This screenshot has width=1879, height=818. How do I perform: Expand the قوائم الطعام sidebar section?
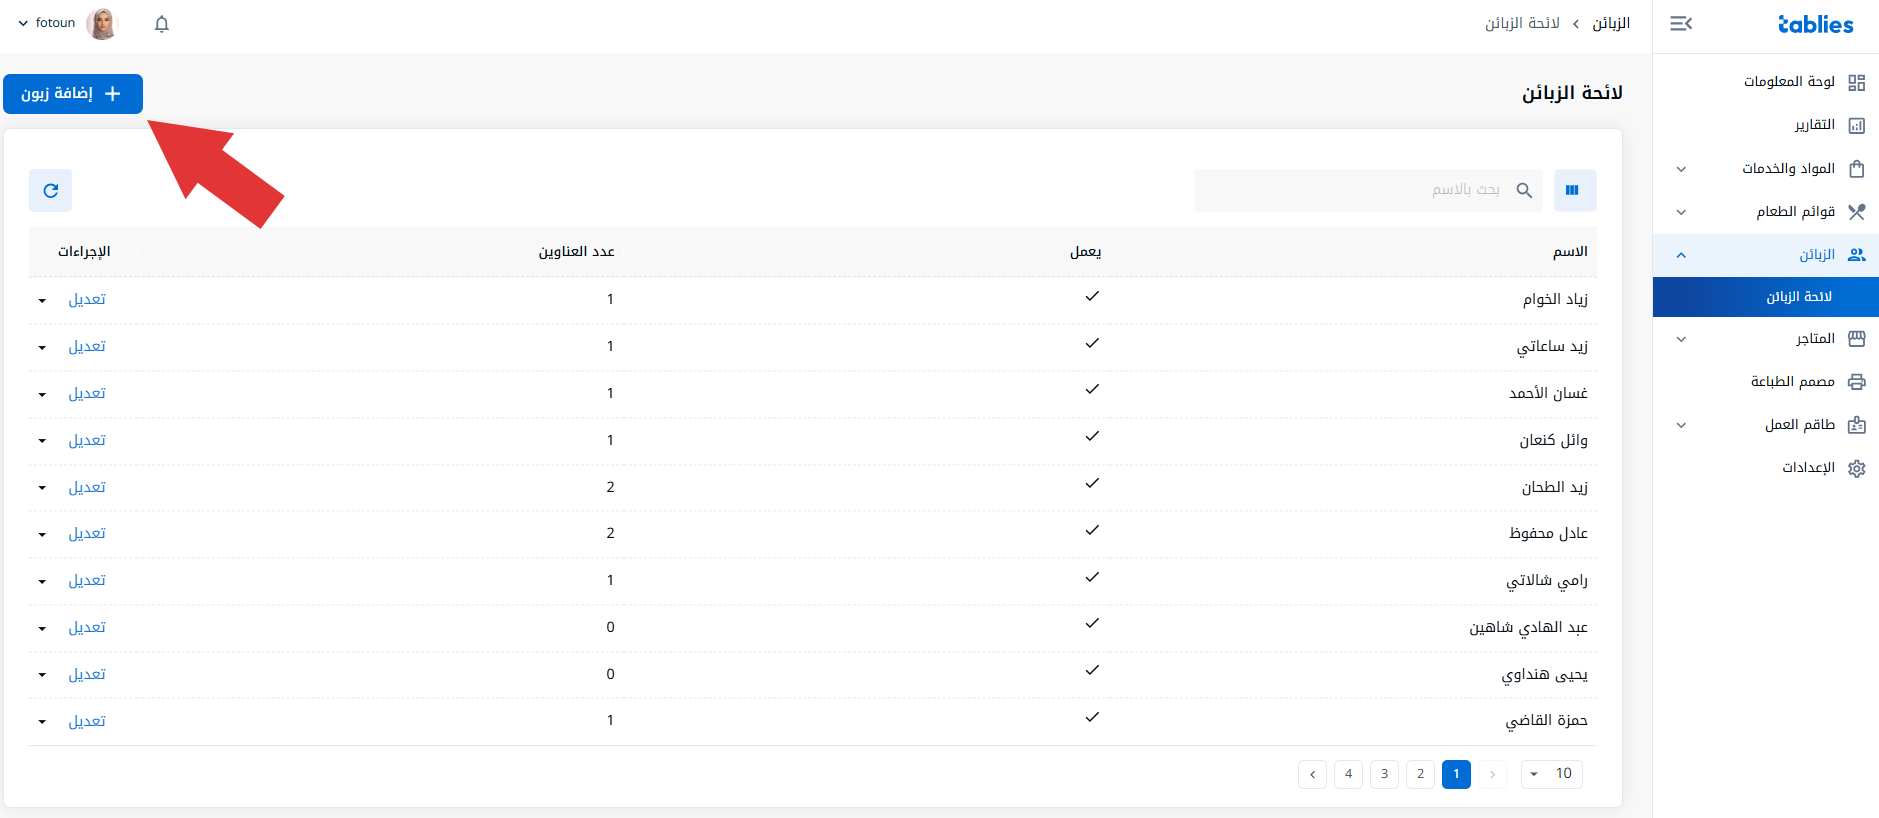pyautogui.click(x=1681, y=212)
